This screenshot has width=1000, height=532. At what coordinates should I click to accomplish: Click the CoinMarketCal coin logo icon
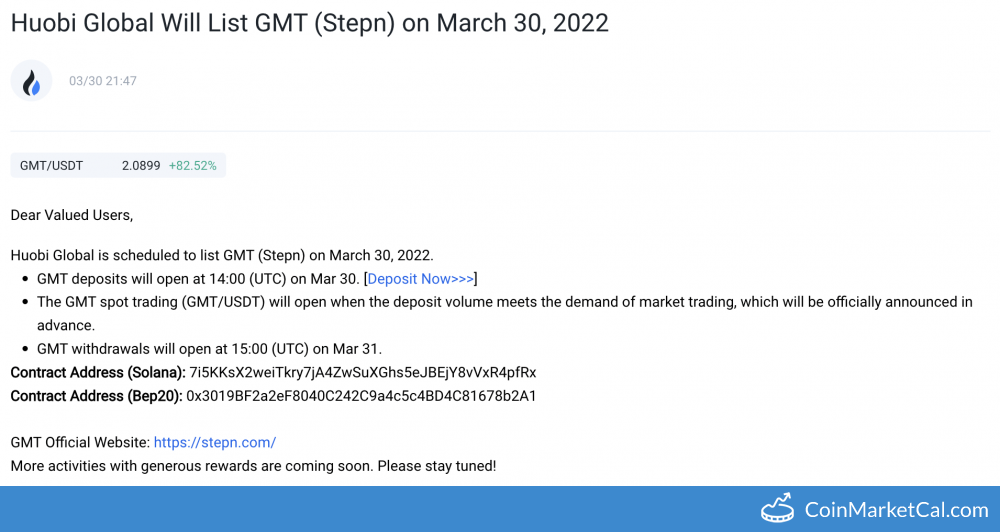tap(777, 509)
